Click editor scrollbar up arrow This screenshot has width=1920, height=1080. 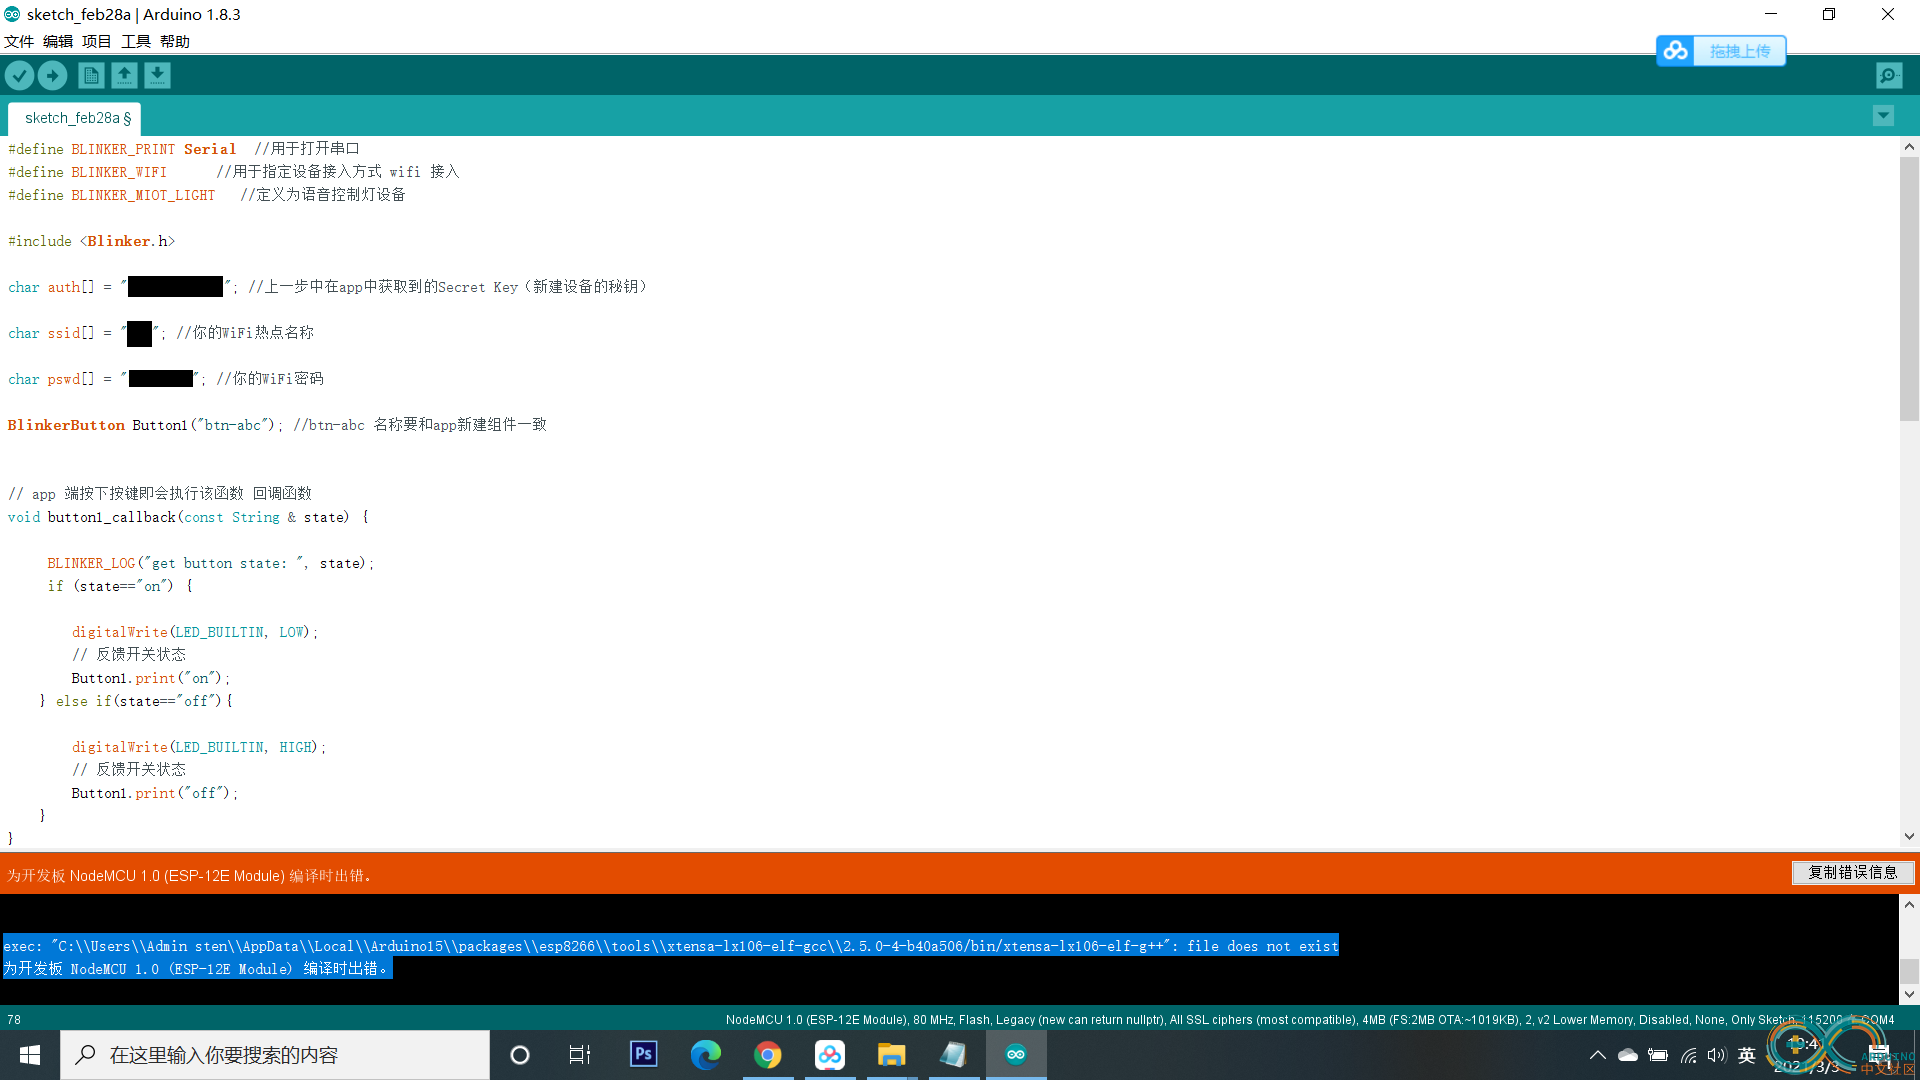(1909, 146)
